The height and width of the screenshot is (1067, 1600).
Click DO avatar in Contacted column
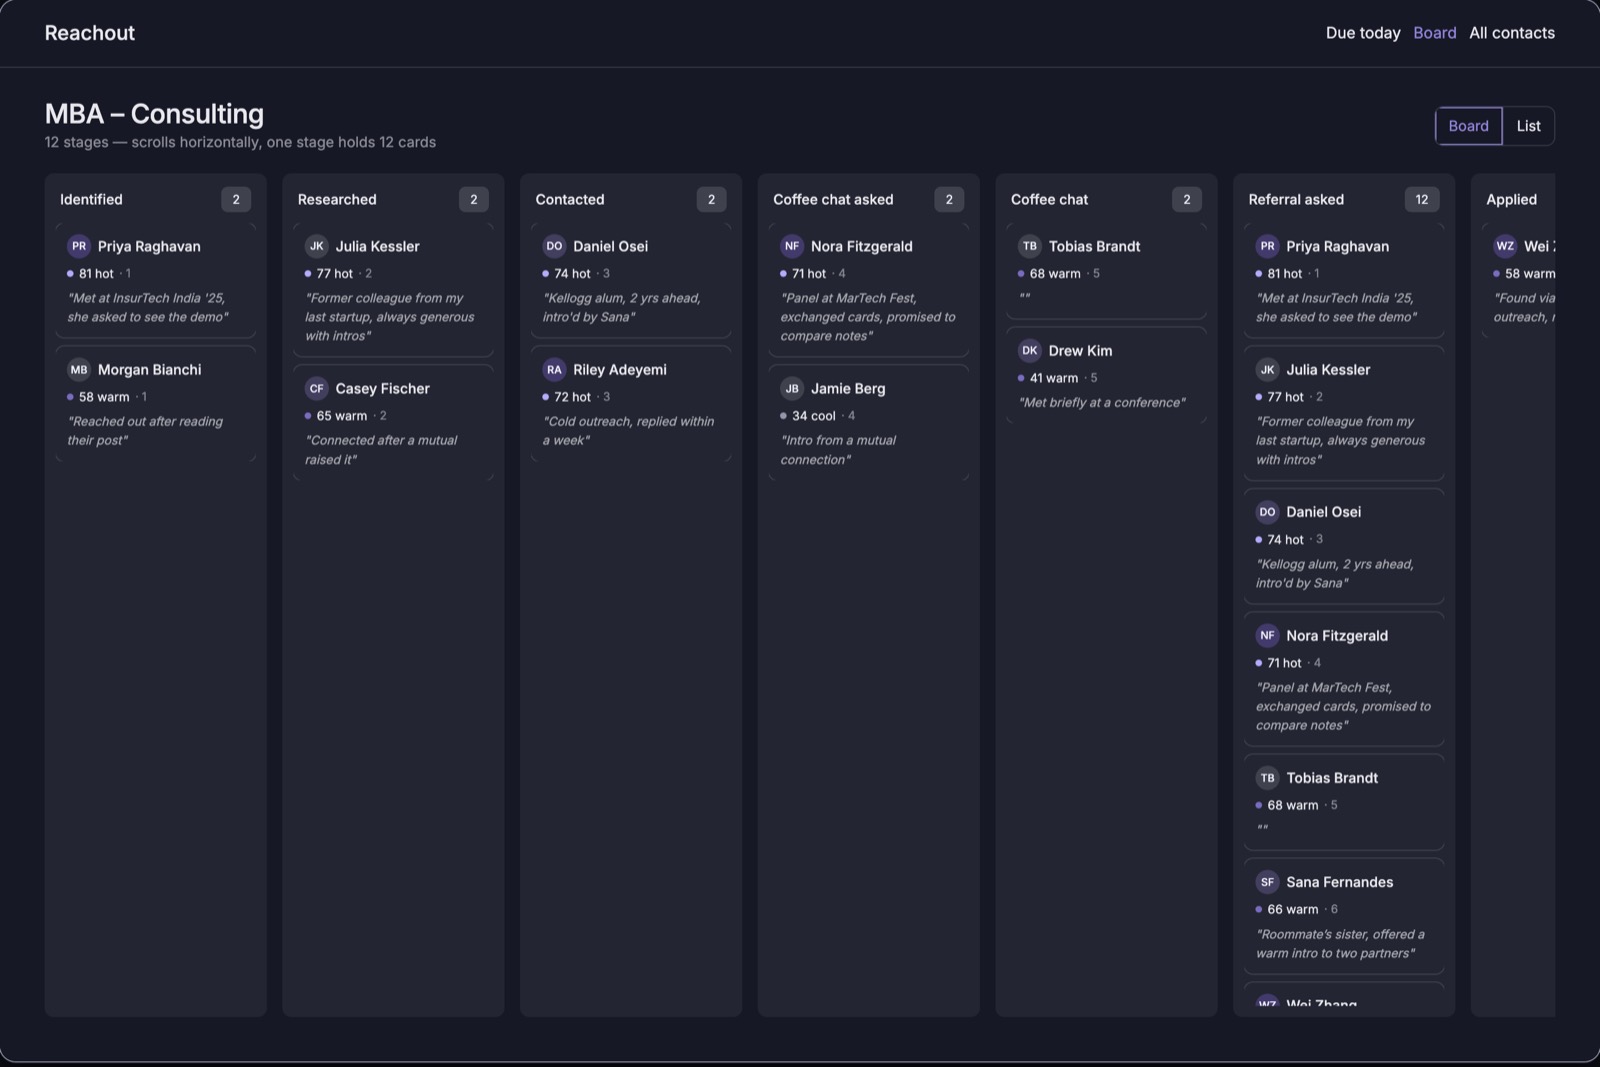coord(554,246)
